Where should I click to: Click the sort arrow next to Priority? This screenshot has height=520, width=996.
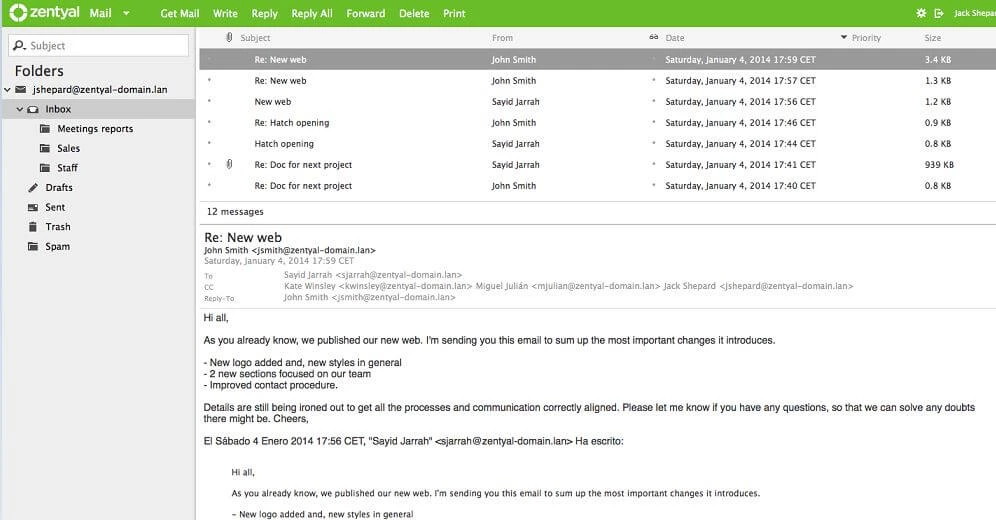pyautogui.click(x=844, y=37)
